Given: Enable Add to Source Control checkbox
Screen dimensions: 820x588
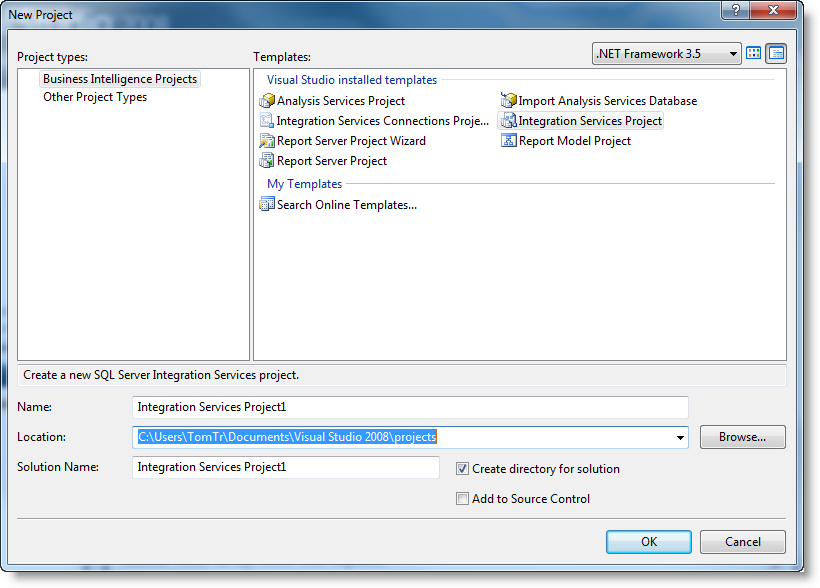Looking at the screenshot, I should click(462, 499).
